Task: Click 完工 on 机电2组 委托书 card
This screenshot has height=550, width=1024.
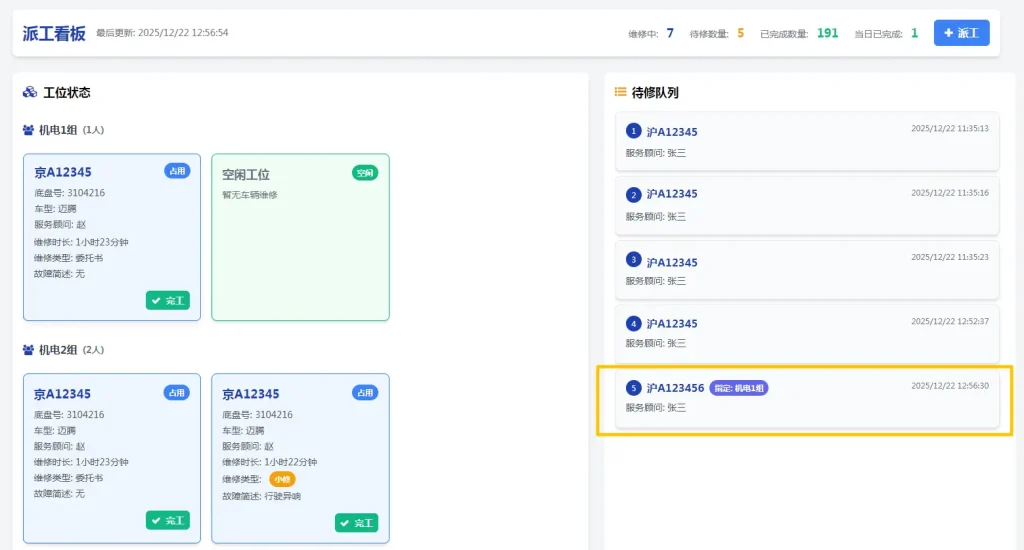Action: [x=168, y=521]
